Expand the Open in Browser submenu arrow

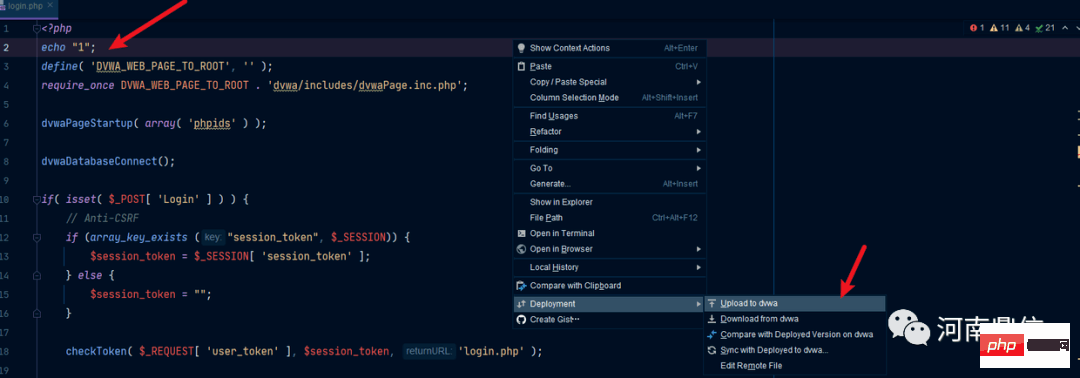[698, 249]
